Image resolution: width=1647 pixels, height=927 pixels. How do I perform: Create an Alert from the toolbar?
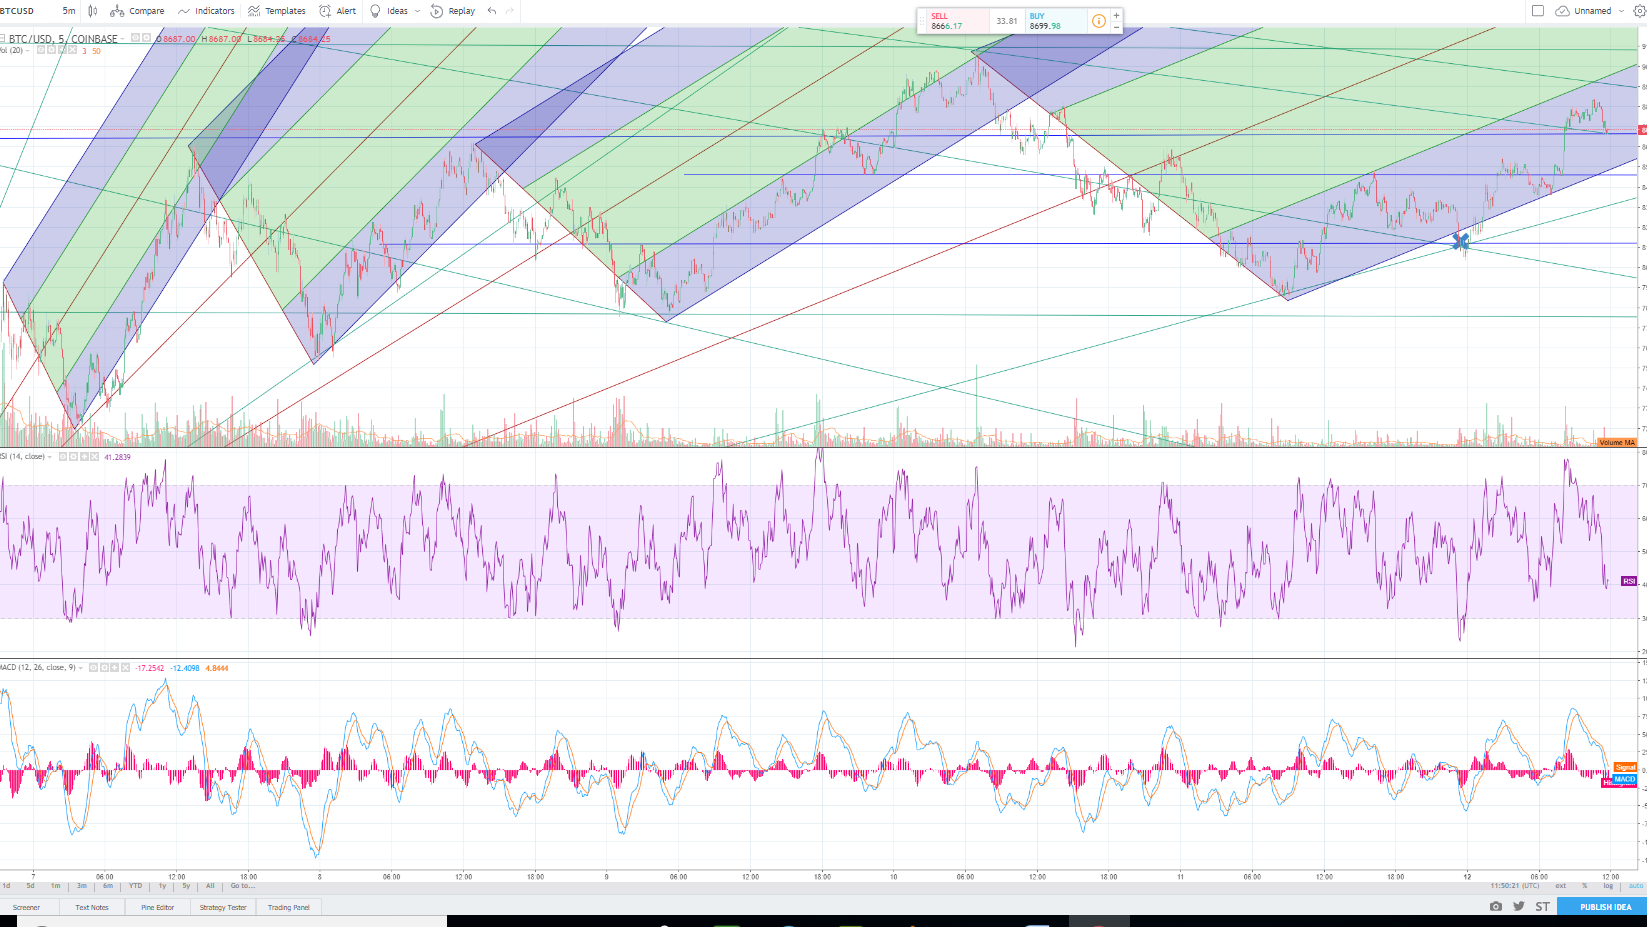click(x=338, y=11)
